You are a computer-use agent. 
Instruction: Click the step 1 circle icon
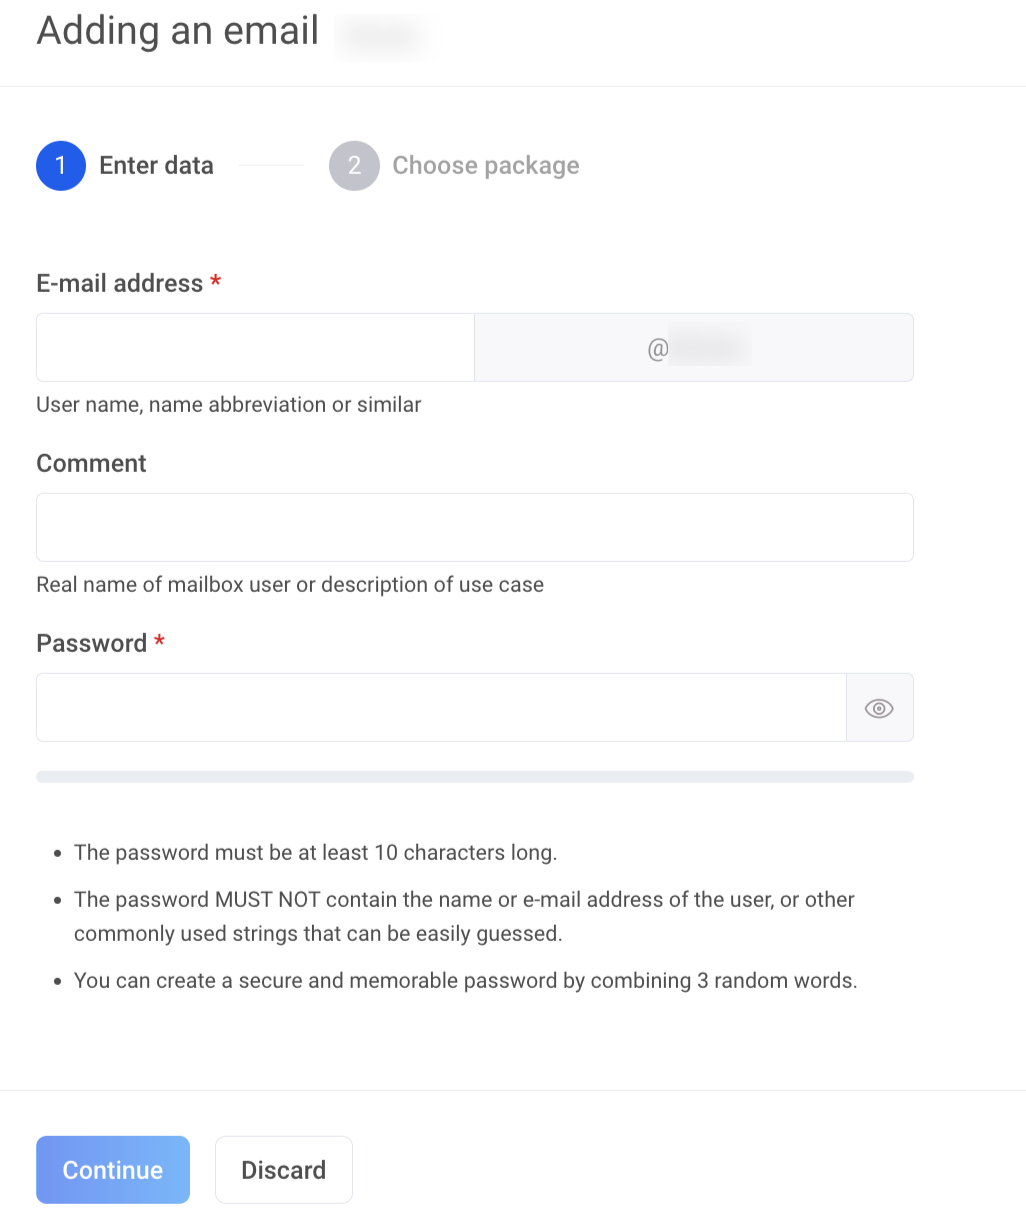[x=61, y=166]
